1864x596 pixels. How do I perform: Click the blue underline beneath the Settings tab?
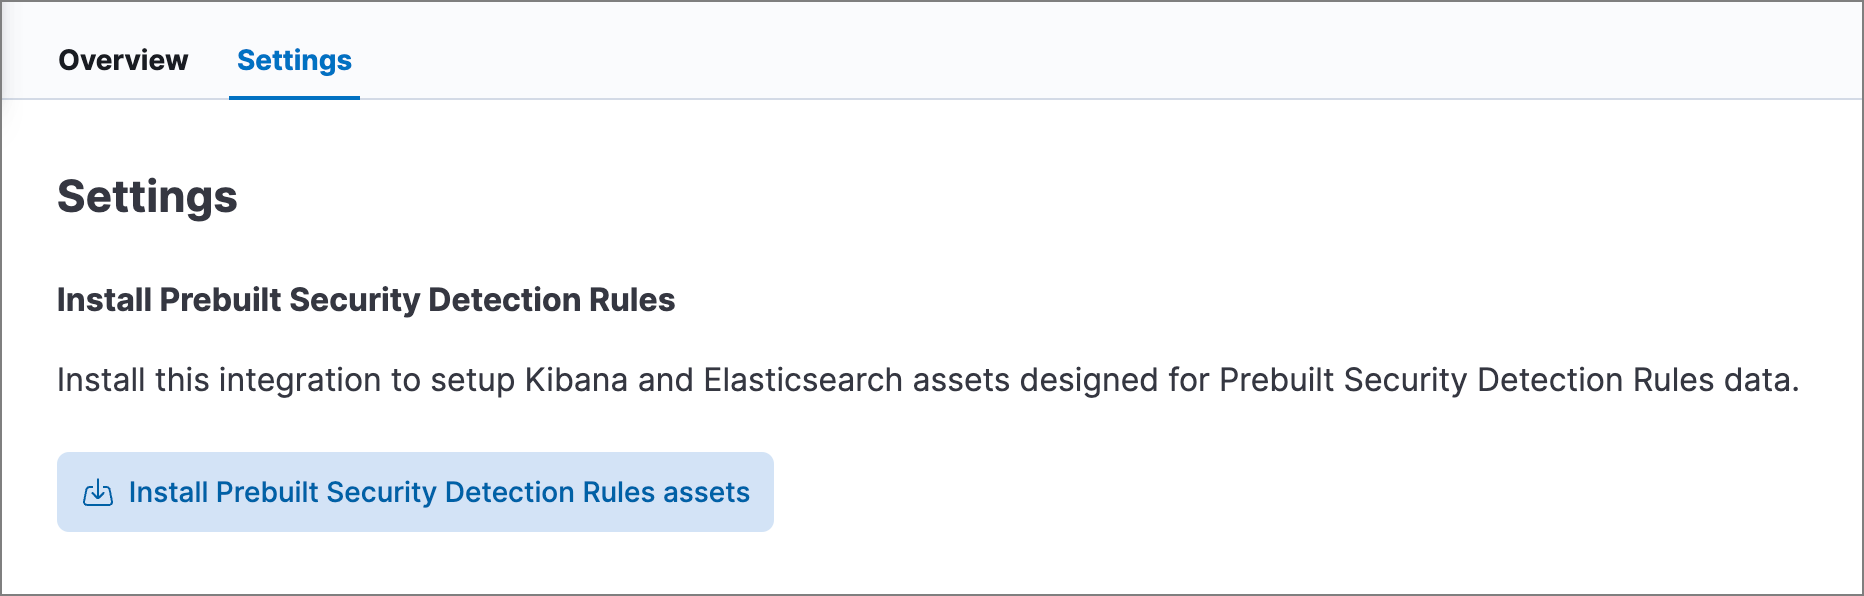pyautogui.click(x=294, y=97)
